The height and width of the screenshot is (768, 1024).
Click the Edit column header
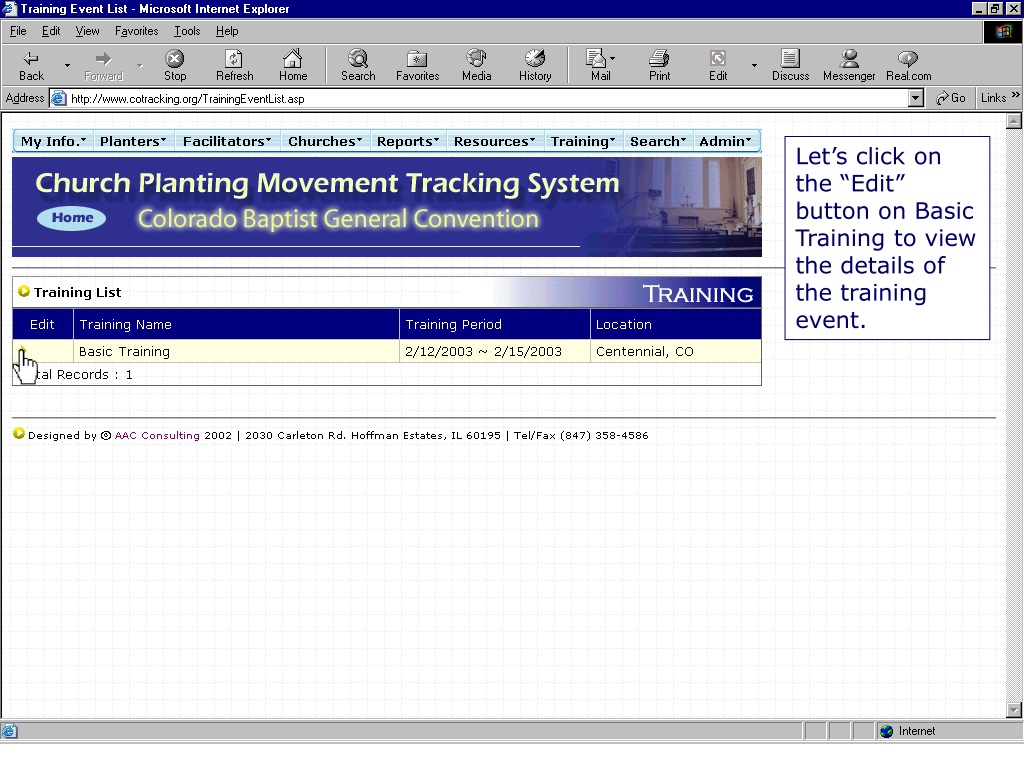pyautogui.click(x=42, y=325)
